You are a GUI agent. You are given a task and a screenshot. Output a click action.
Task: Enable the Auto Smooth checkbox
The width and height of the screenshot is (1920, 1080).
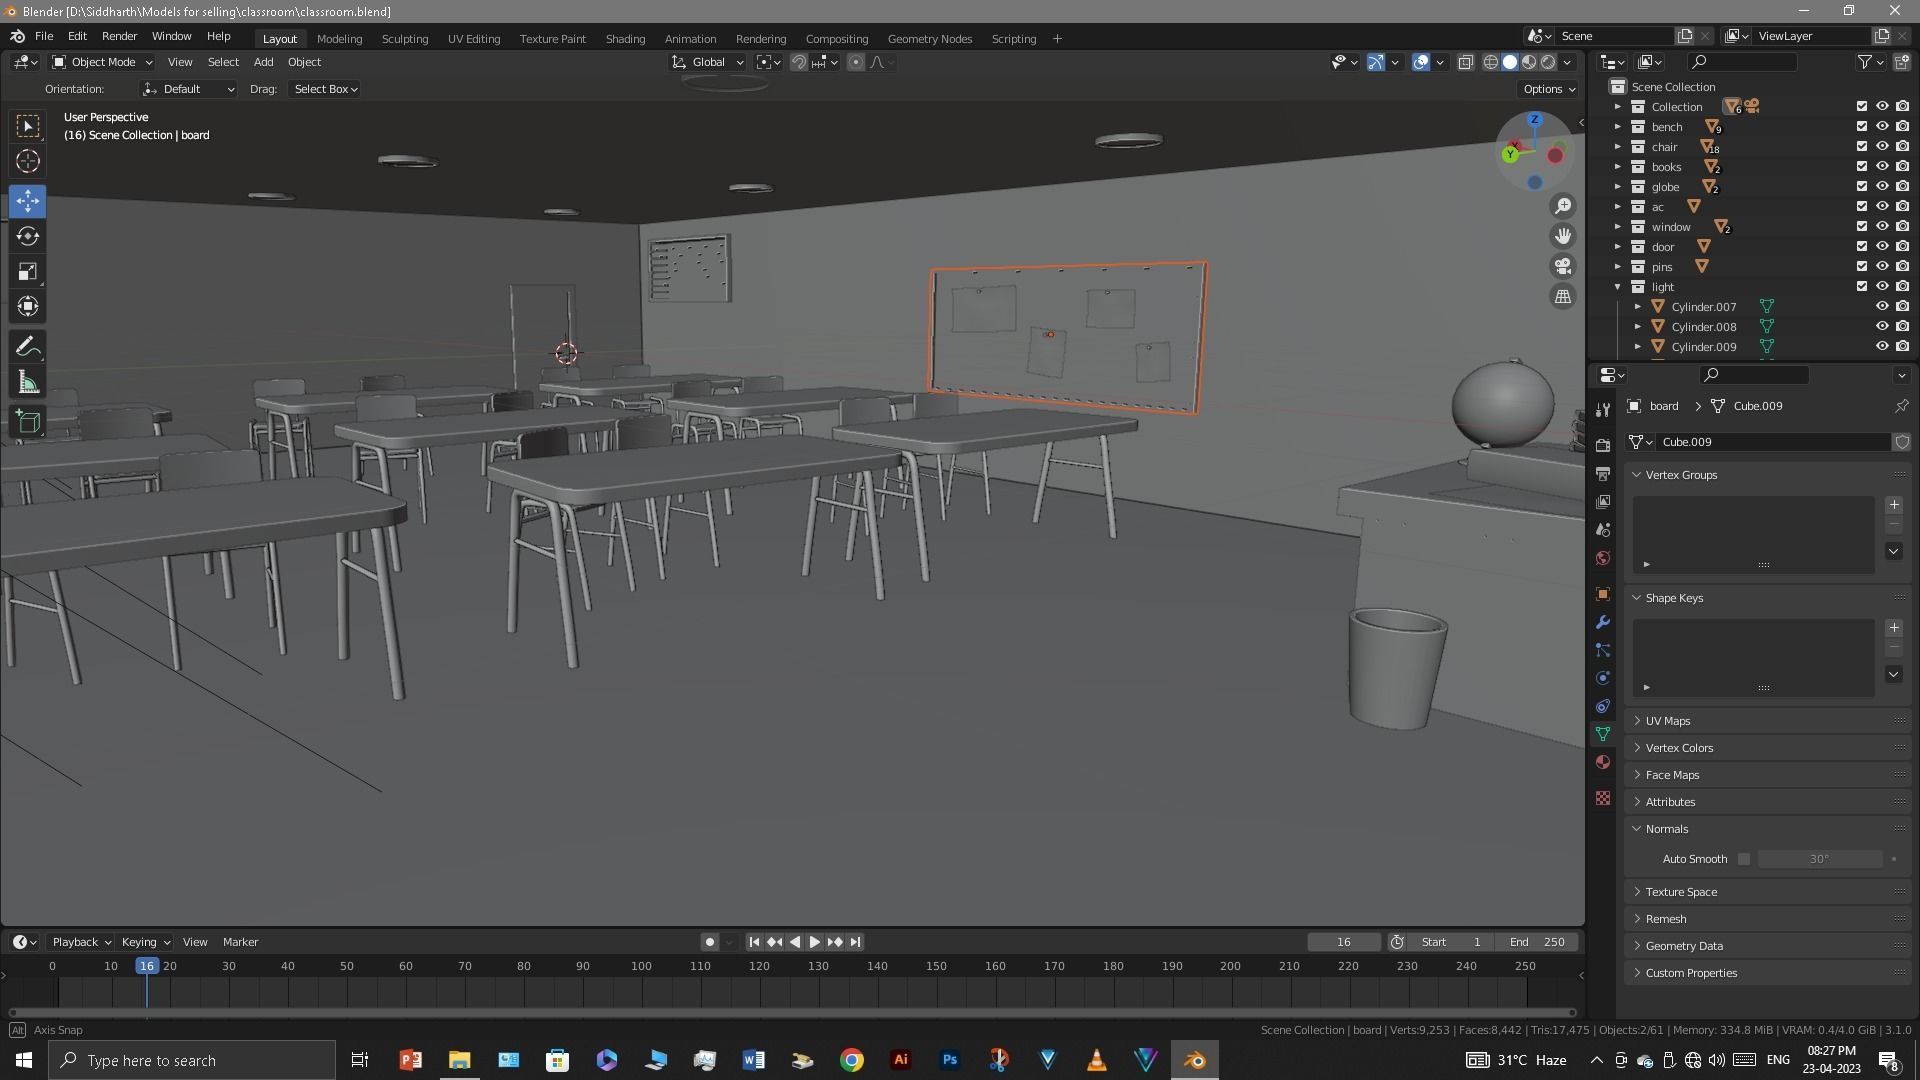[x=1744, y=859]
